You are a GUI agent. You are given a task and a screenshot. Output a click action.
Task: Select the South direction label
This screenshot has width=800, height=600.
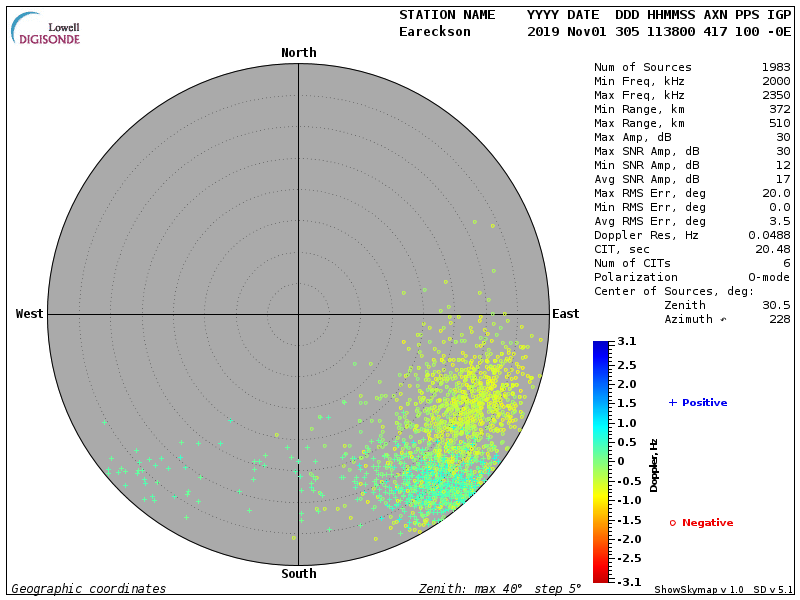coord(298,574)
